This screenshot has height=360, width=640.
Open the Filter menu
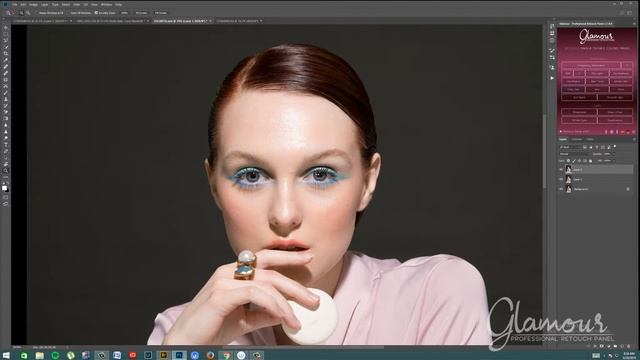pos(76,4)
